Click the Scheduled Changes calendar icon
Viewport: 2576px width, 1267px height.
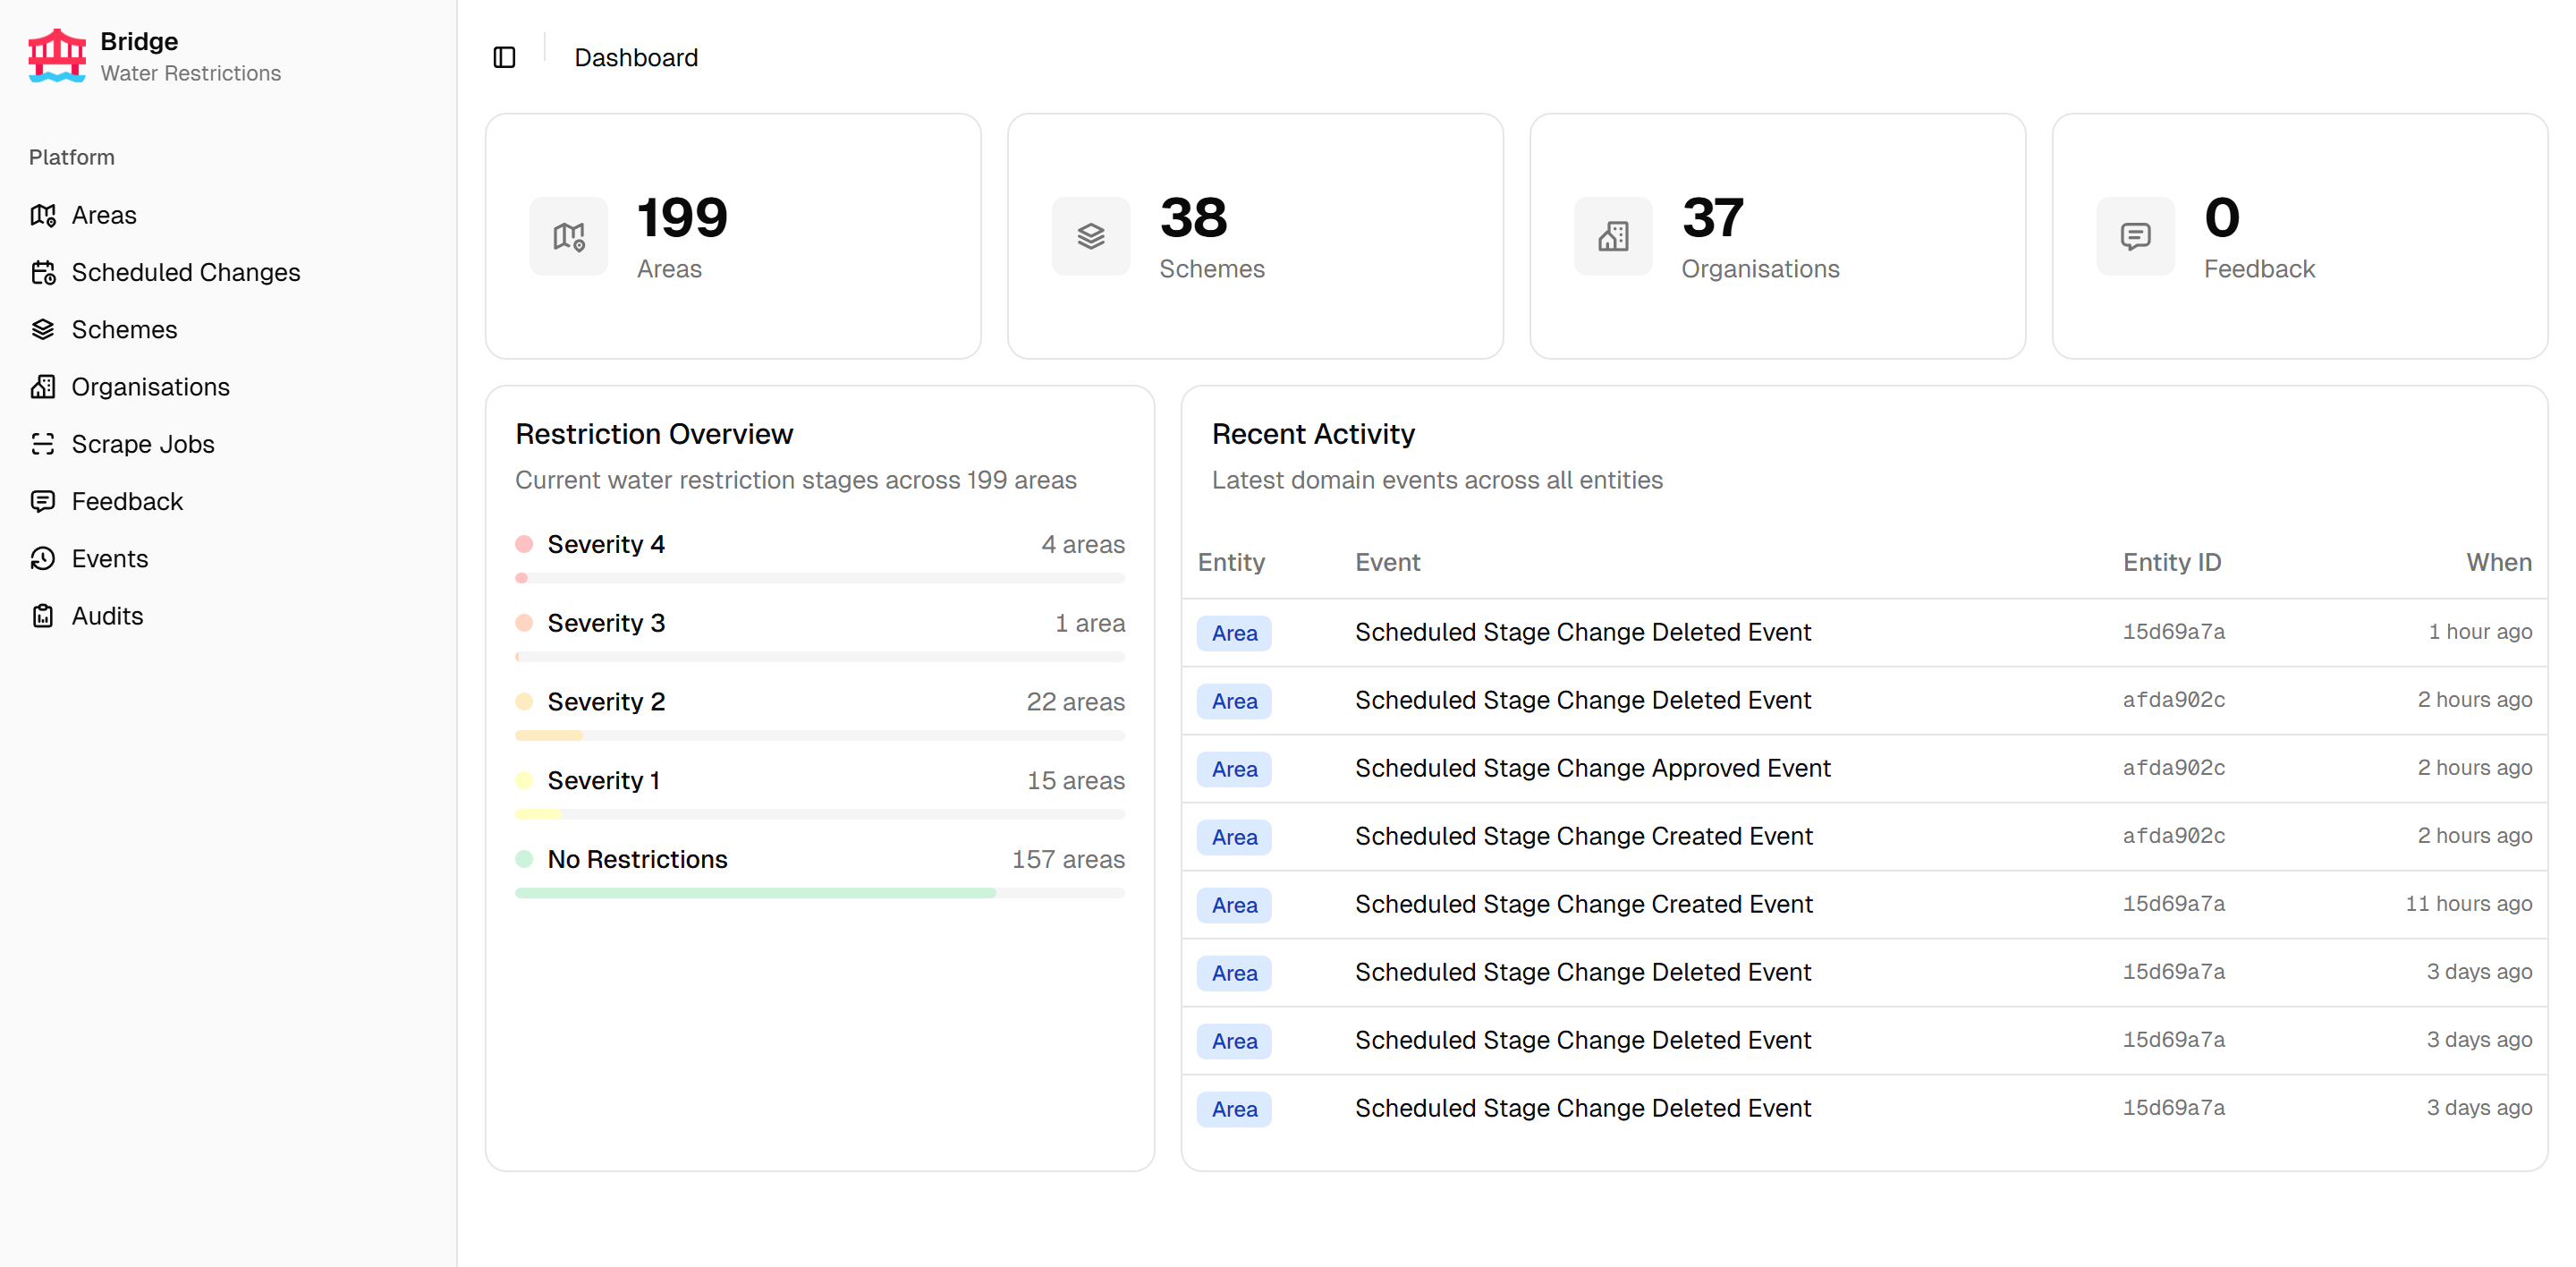[43, 272]
